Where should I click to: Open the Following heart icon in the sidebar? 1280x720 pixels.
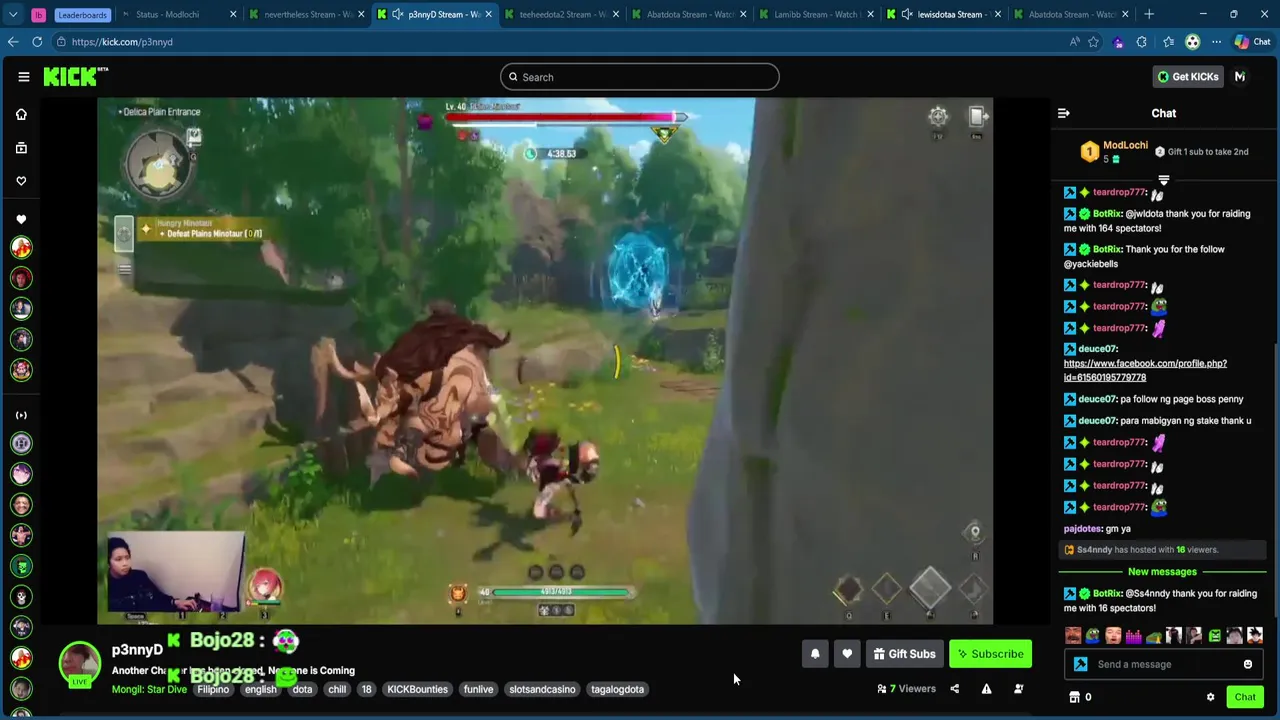pos(21,181)
